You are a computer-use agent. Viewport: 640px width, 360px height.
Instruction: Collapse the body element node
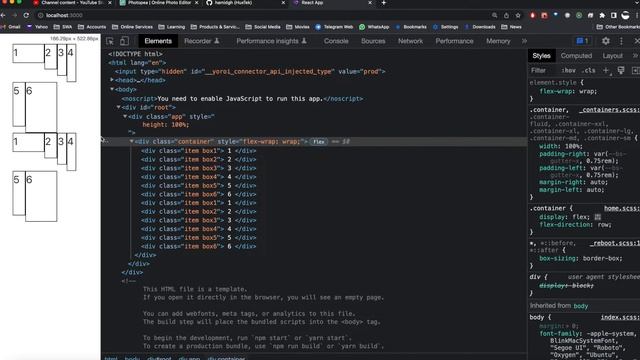coord(112,89)
